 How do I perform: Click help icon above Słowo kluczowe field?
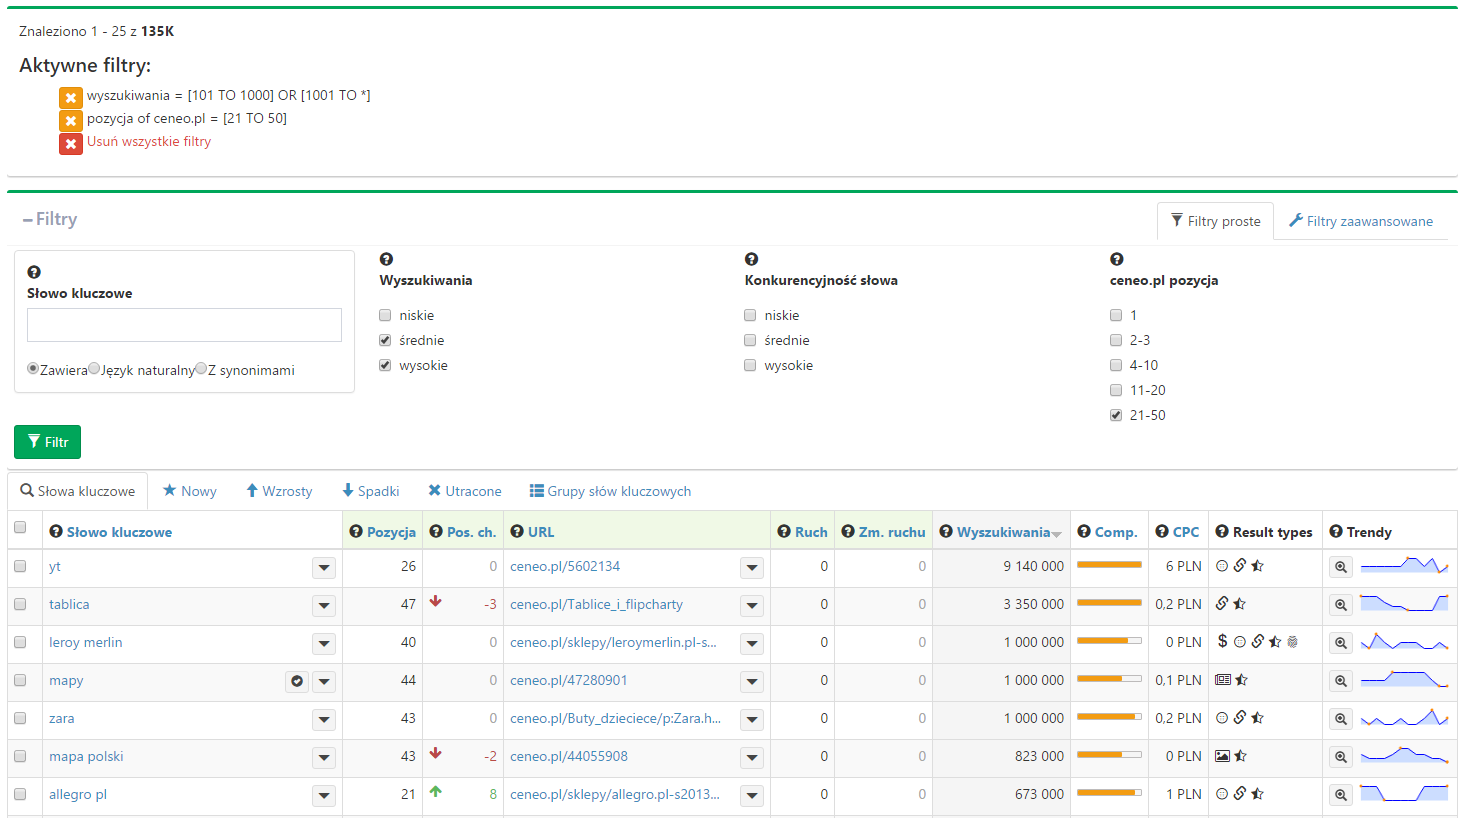coord(34,272)
